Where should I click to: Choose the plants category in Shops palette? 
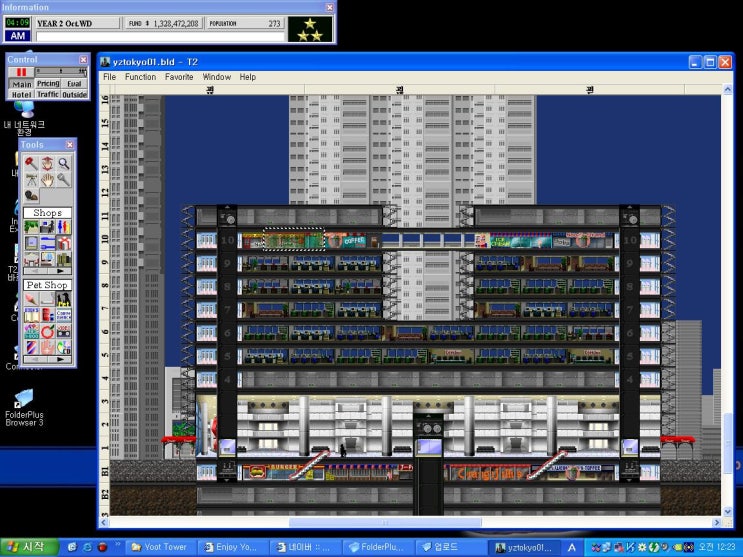click(31, 227)
